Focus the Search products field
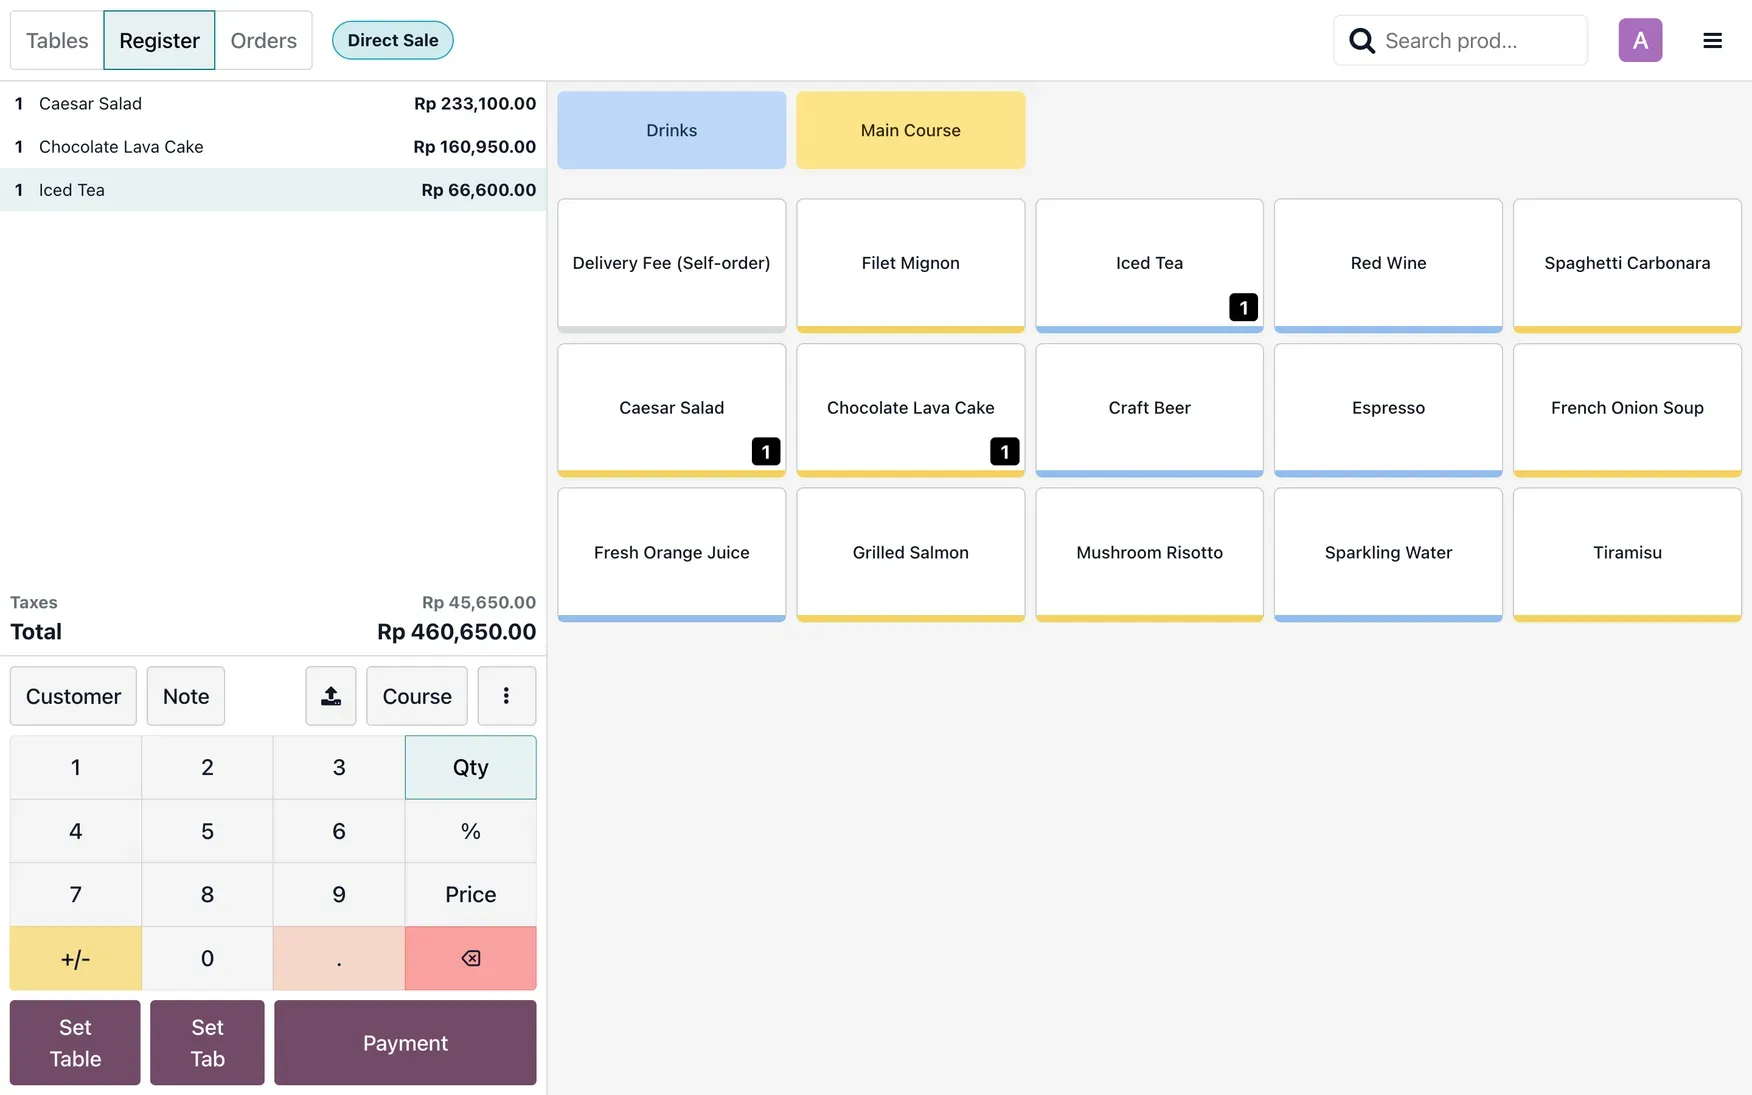Screen dimensions: 1752x1095 (x=1460, y=40)
